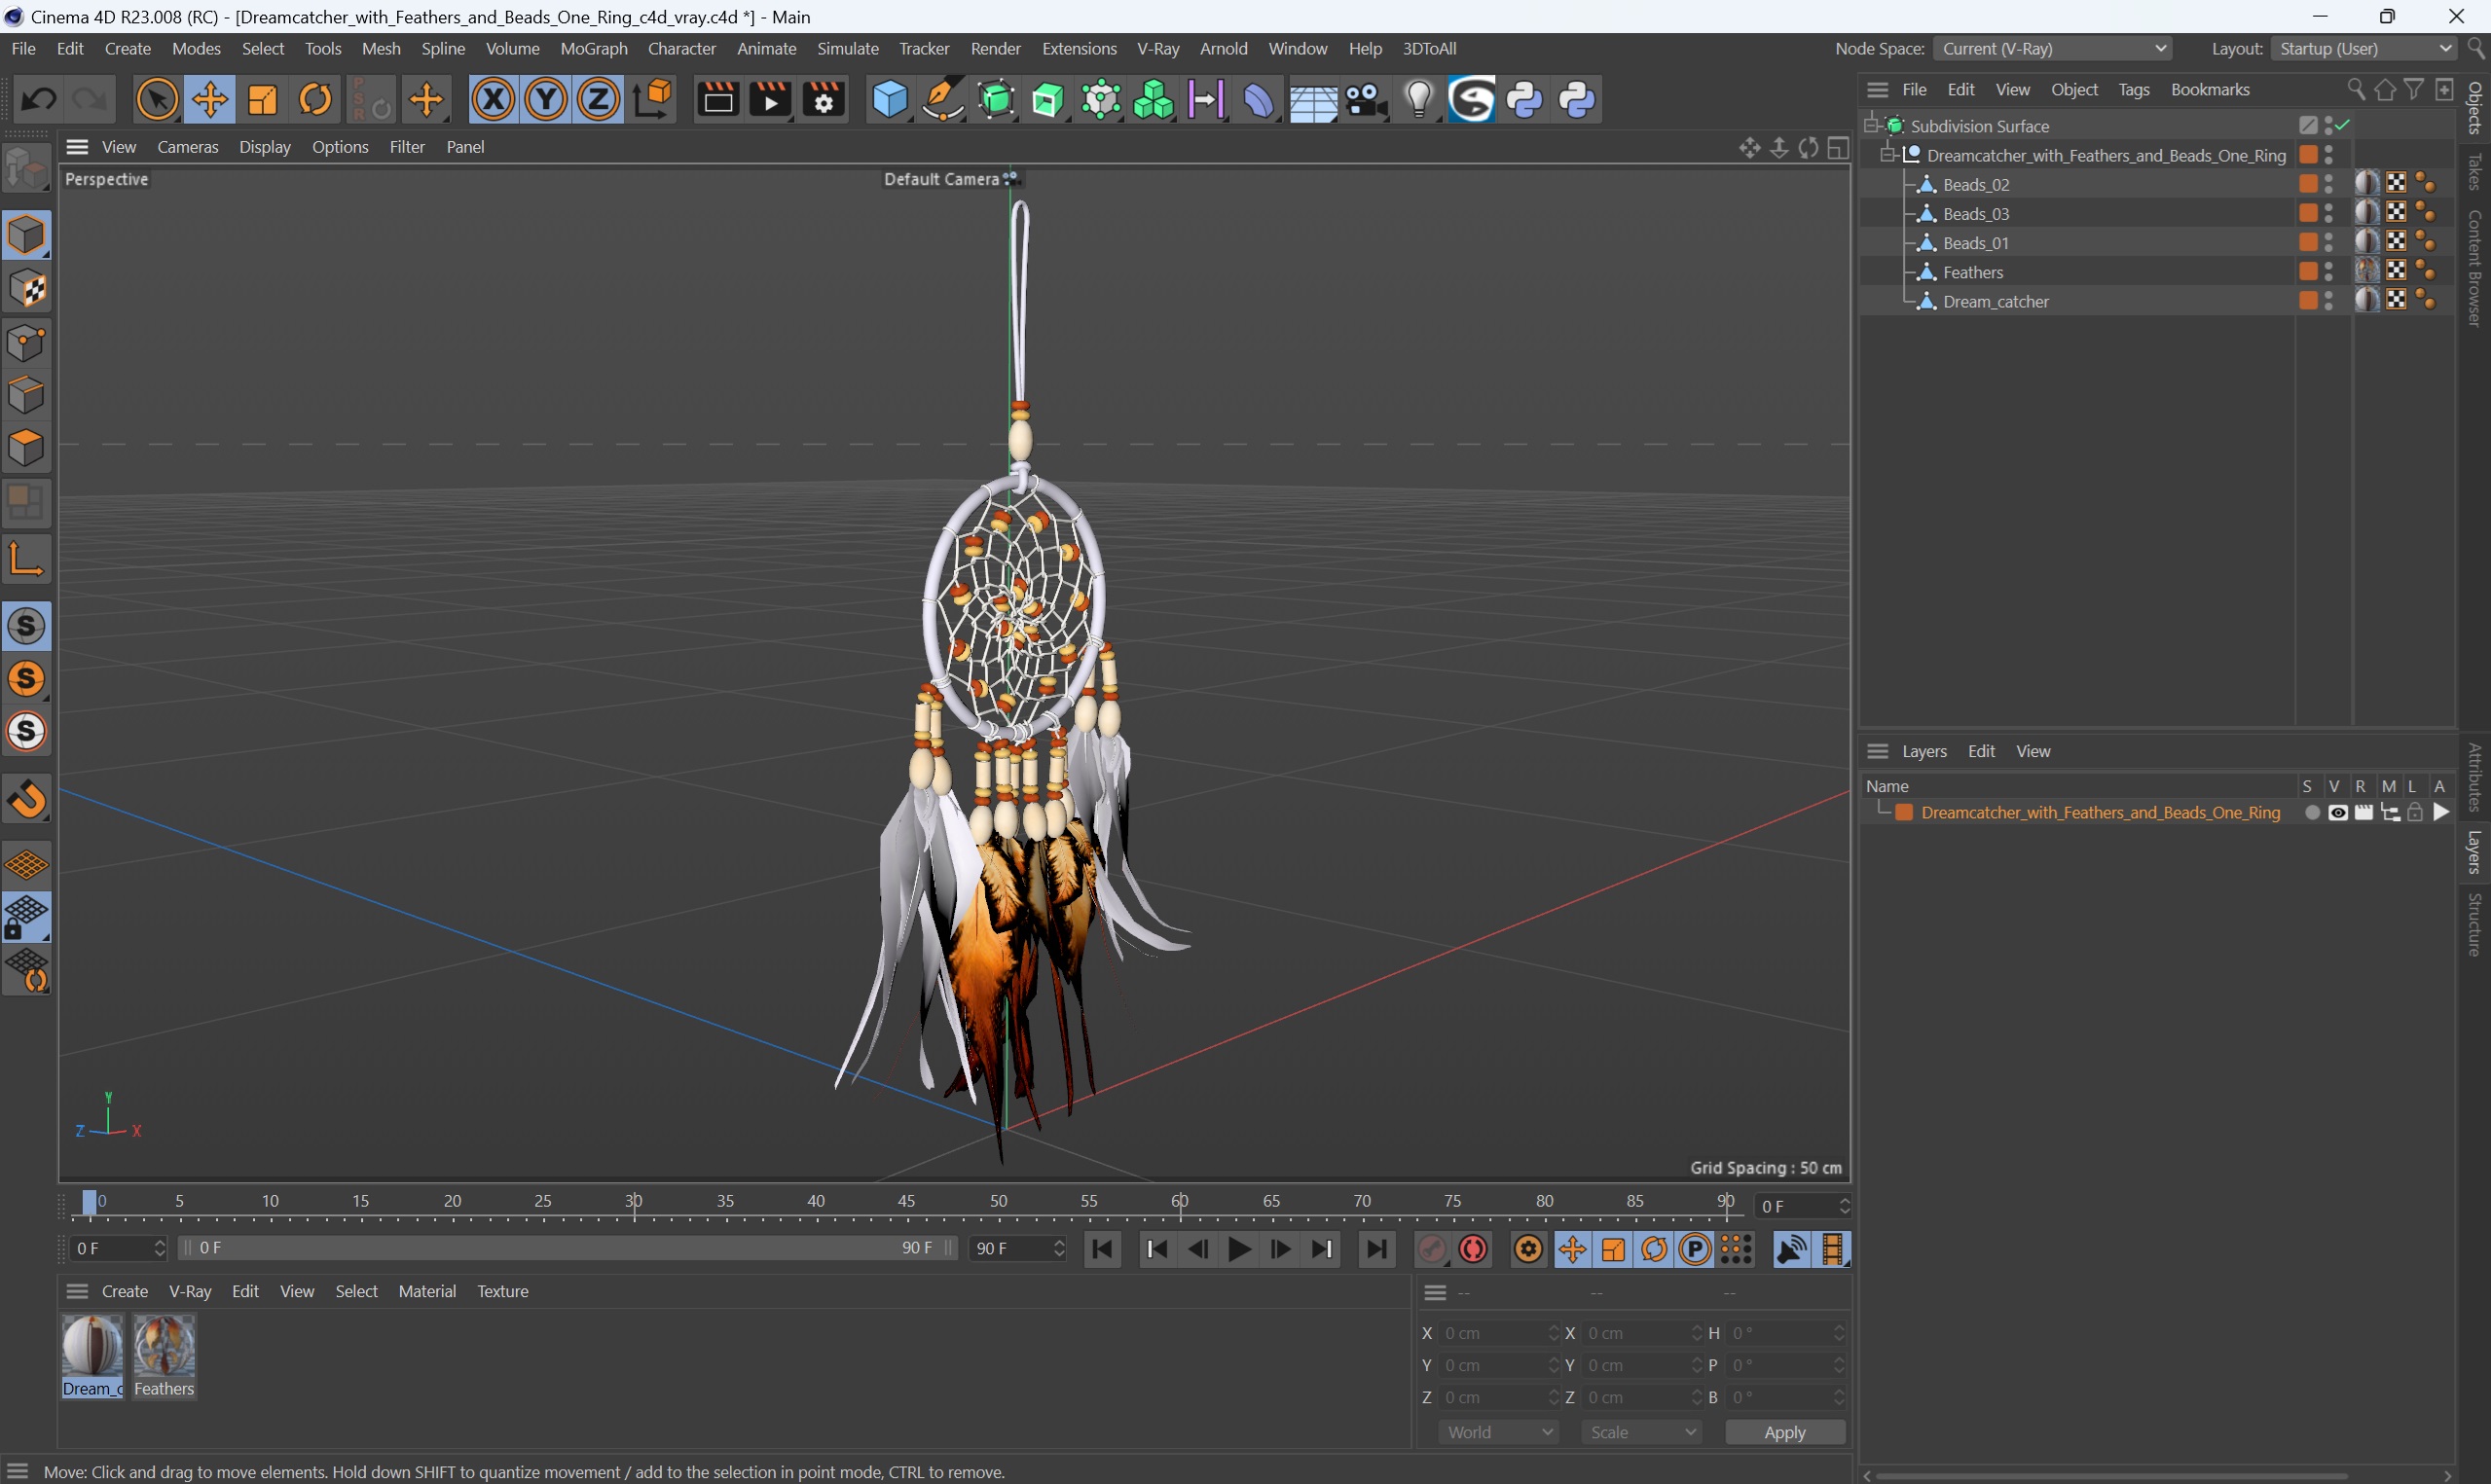Open Material Manager hamburger menu
This screenshot has width=2491, height=1484.
pos(77,1291)
